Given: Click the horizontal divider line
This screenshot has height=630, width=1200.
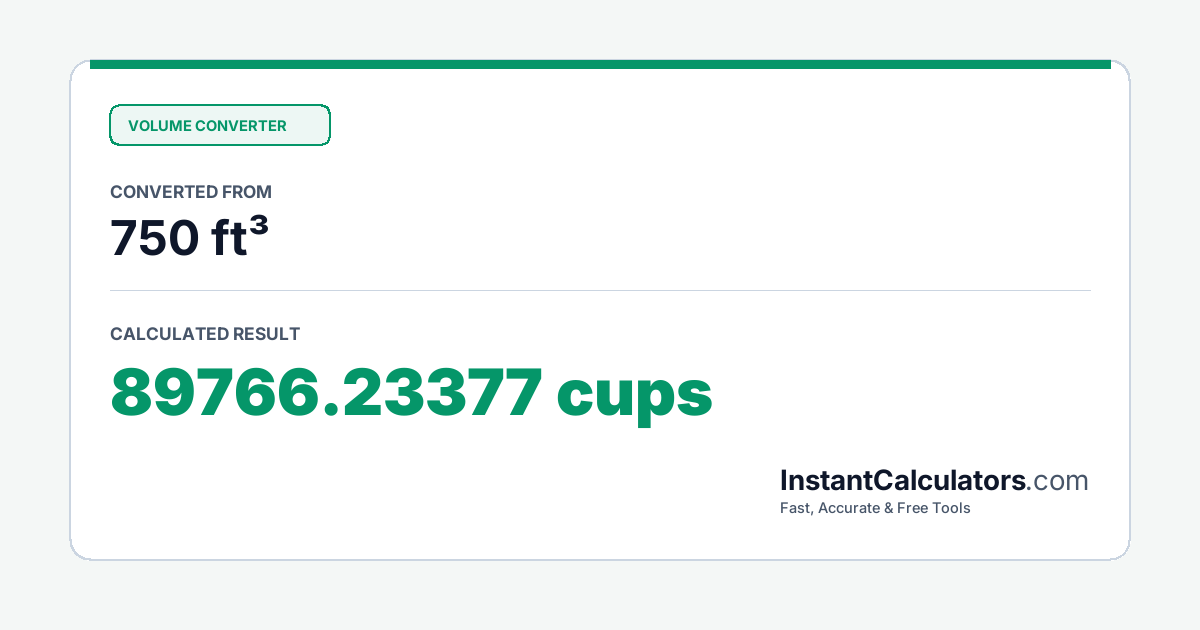Looking at the screenshot, I should click(x=600, y=290).
